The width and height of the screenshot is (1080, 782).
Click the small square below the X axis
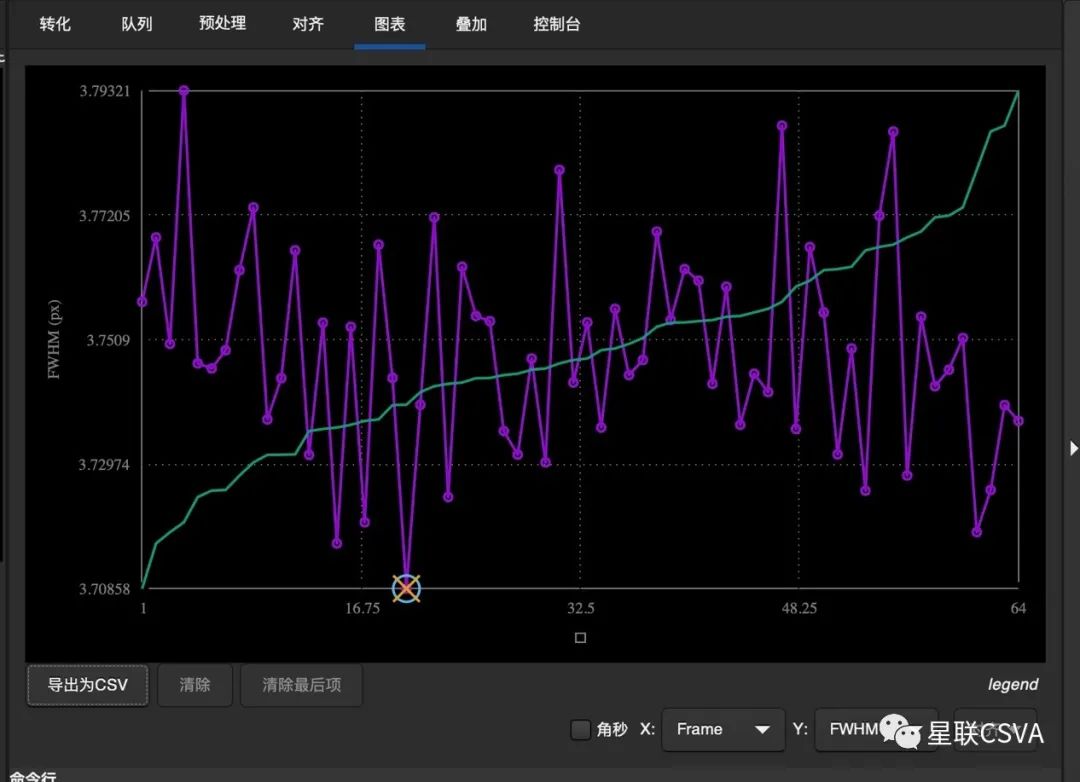pyautogui.click(x=580, y=637)
